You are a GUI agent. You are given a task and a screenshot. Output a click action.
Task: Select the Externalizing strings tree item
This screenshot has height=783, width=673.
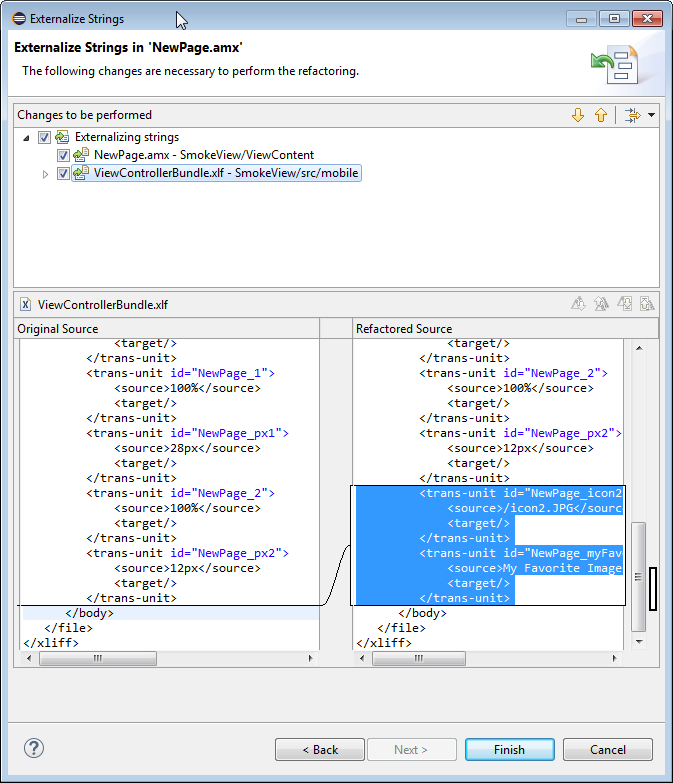click(x=127, y=137)
